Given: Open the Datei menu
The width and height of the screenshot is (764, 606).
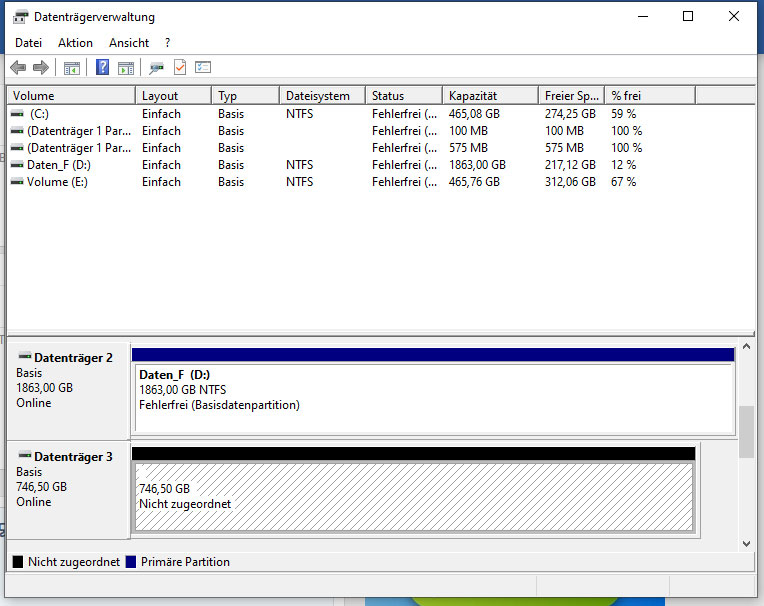Looking at the screenshot, I should [28, 43].
